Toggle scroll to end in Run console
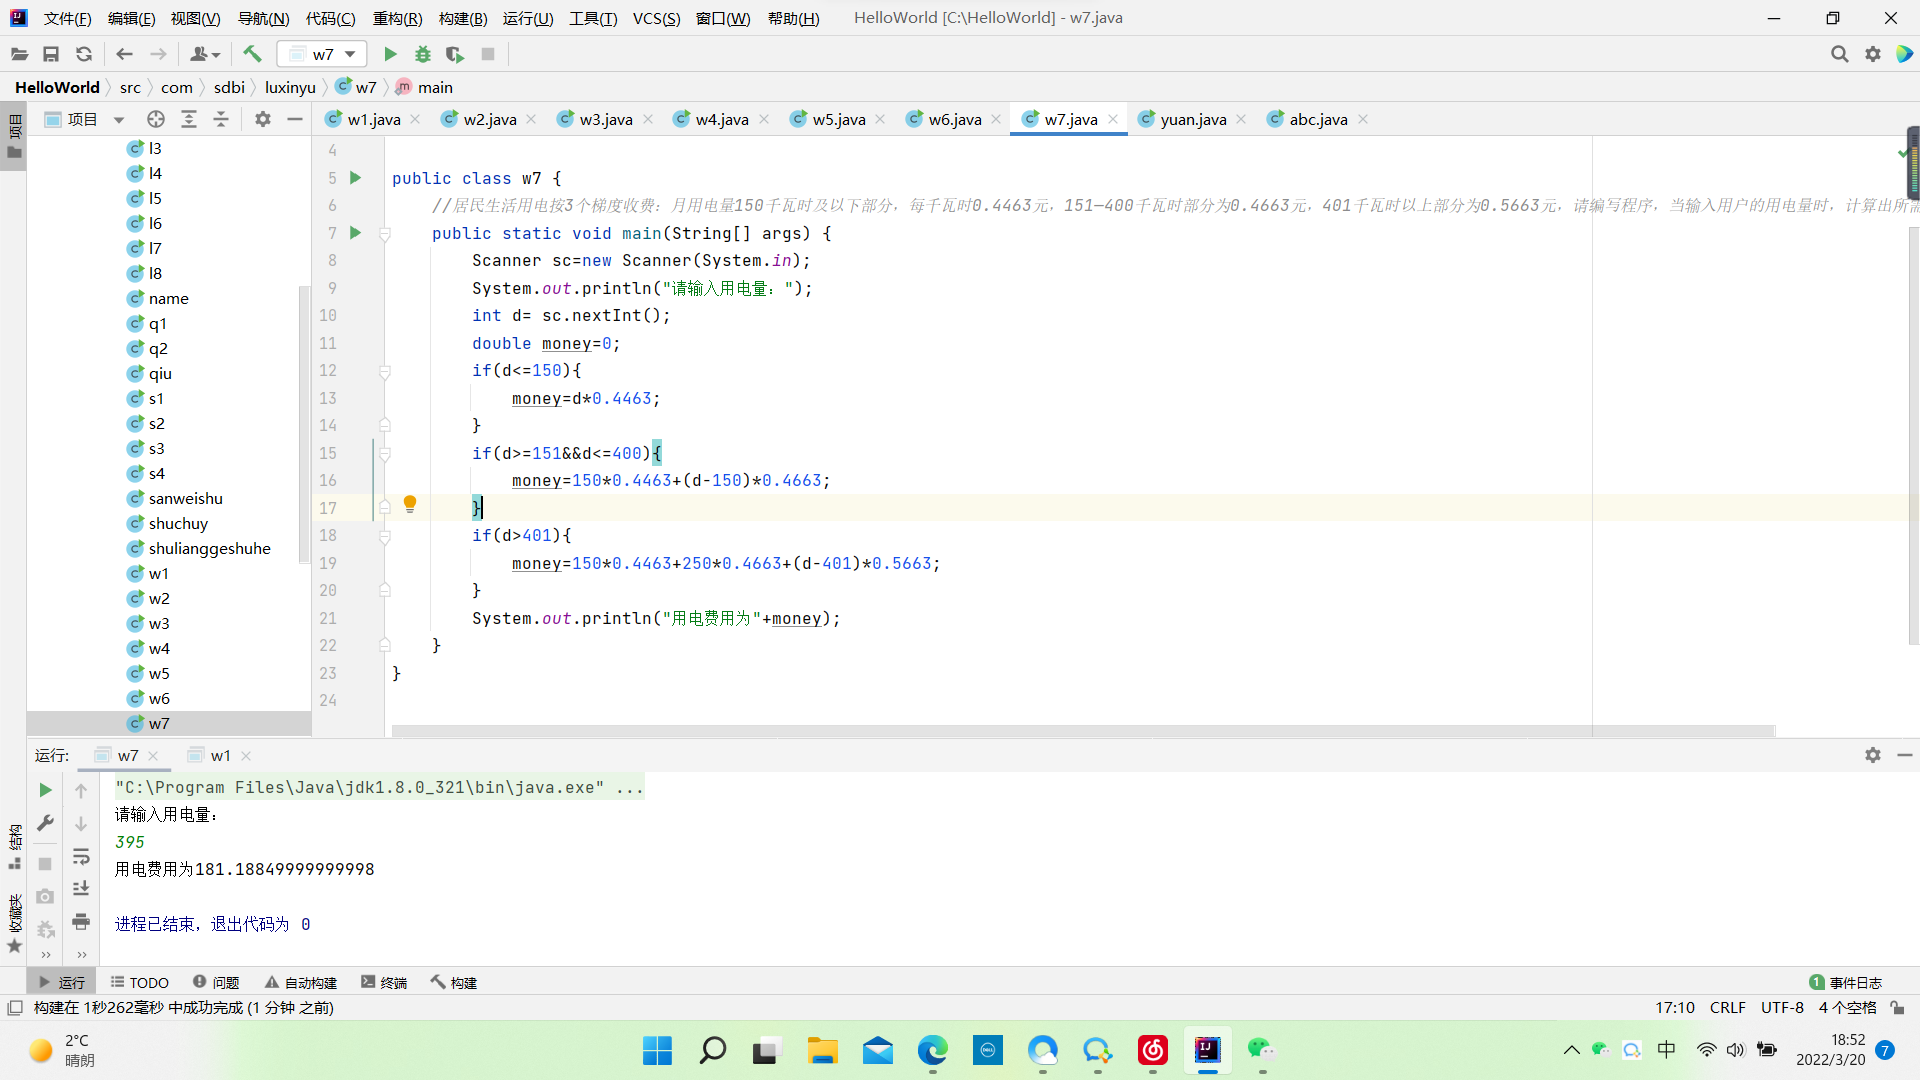1920x1080 pixels. pyautogui.click(x=81, y=888)
